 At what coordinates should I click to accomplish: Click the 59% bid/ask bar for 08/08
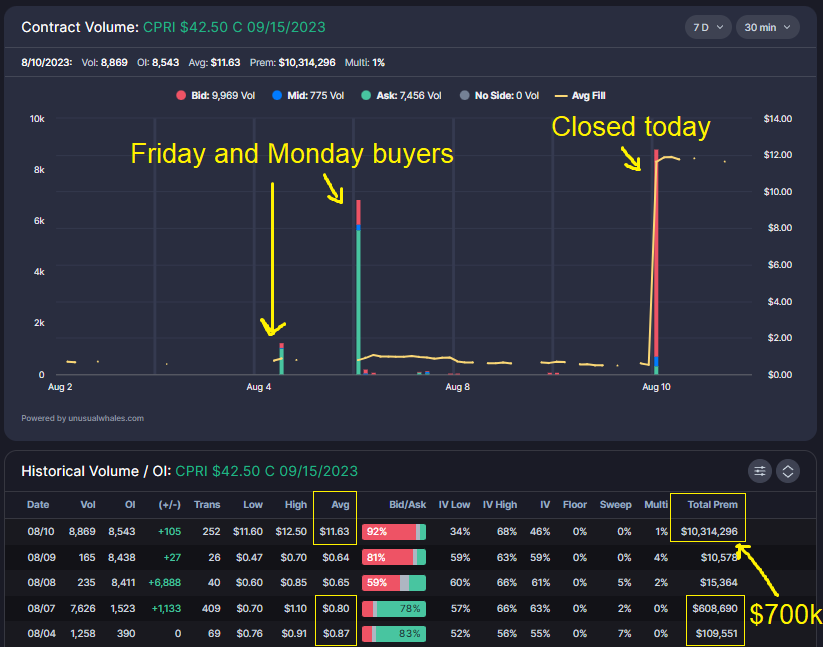(394, 583)
